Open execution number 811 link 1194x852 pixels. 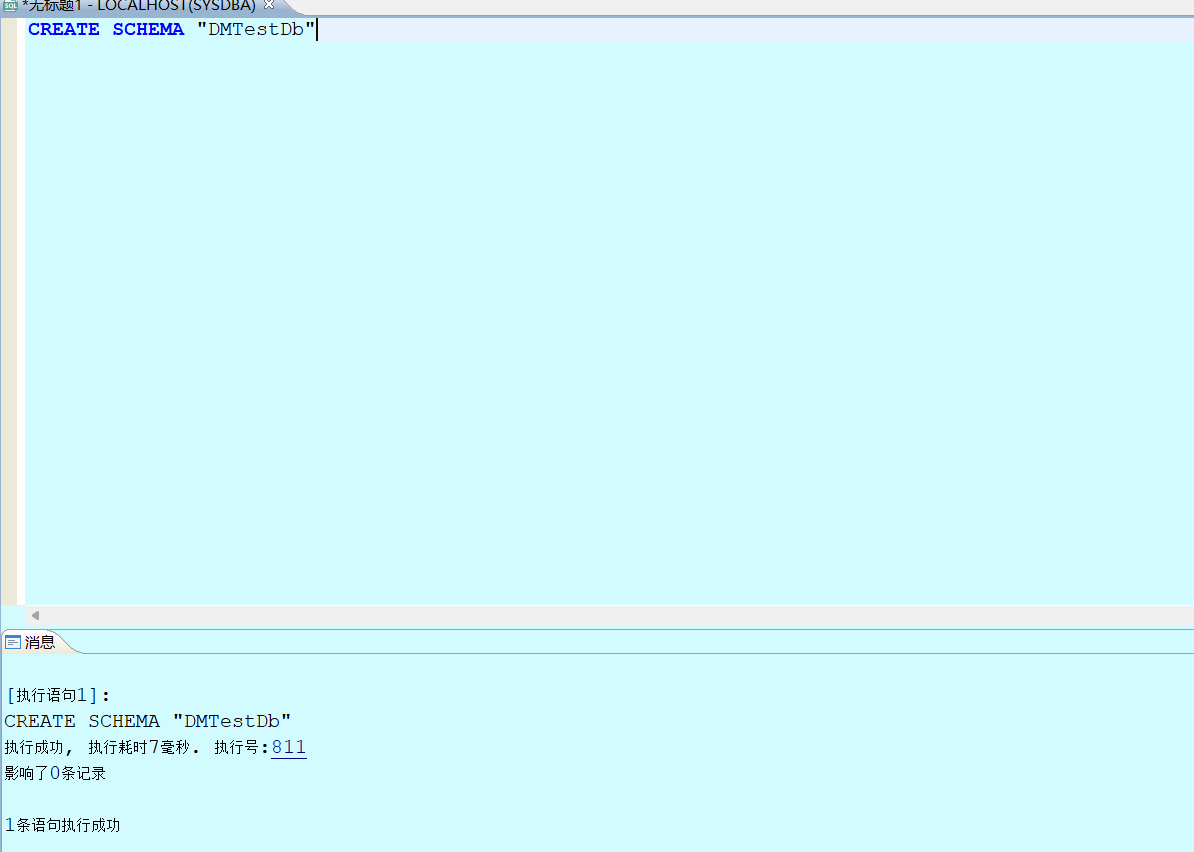click(x=289, y=748)
